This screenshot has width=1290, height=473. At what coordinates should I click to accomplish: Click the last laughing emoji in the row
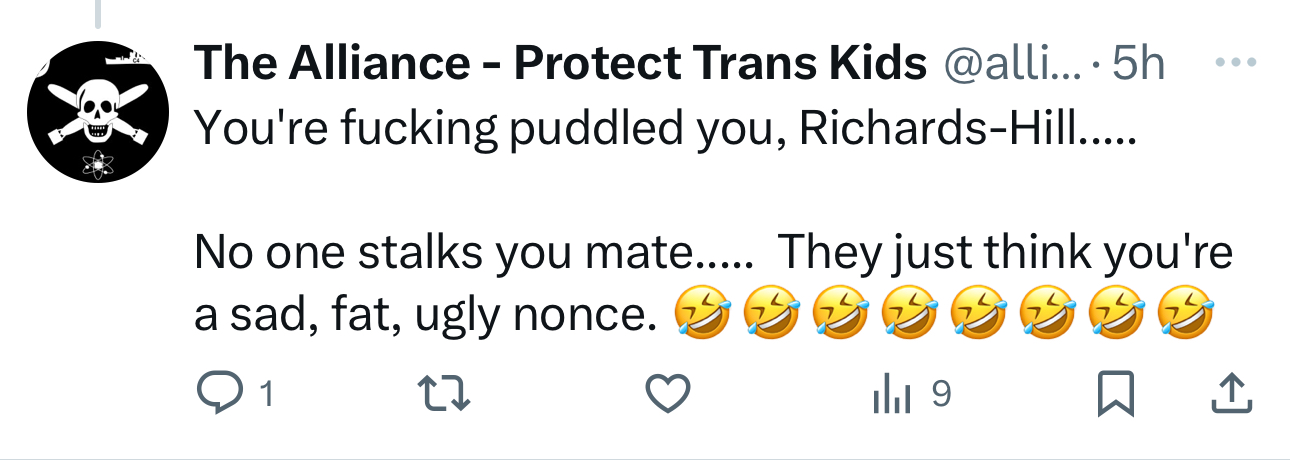click(1185, 316)
